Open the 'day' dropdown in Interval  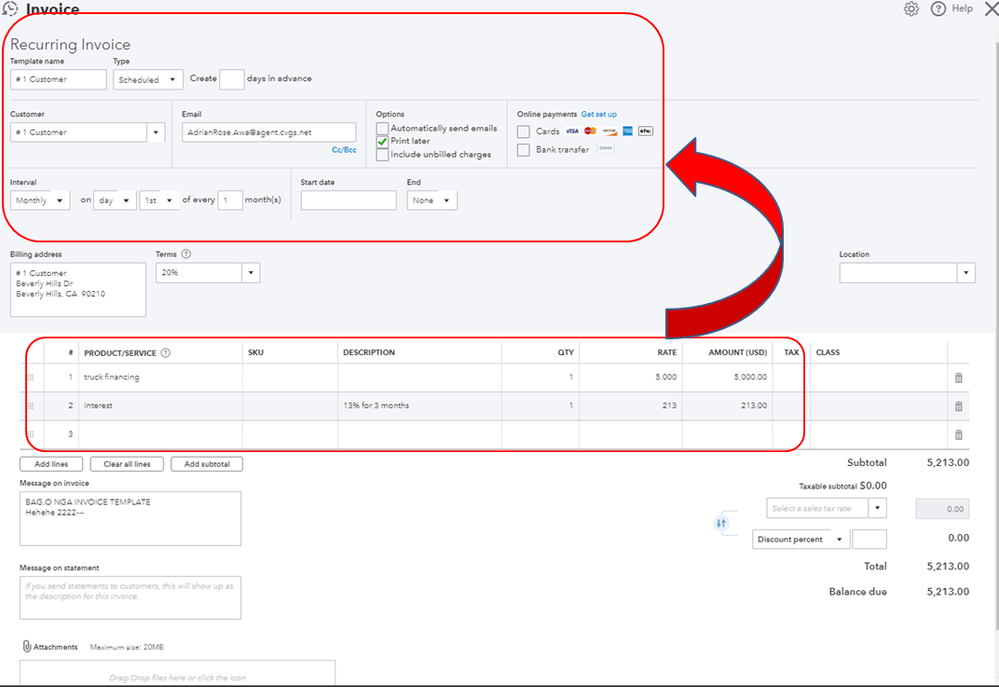coord(115,200)
